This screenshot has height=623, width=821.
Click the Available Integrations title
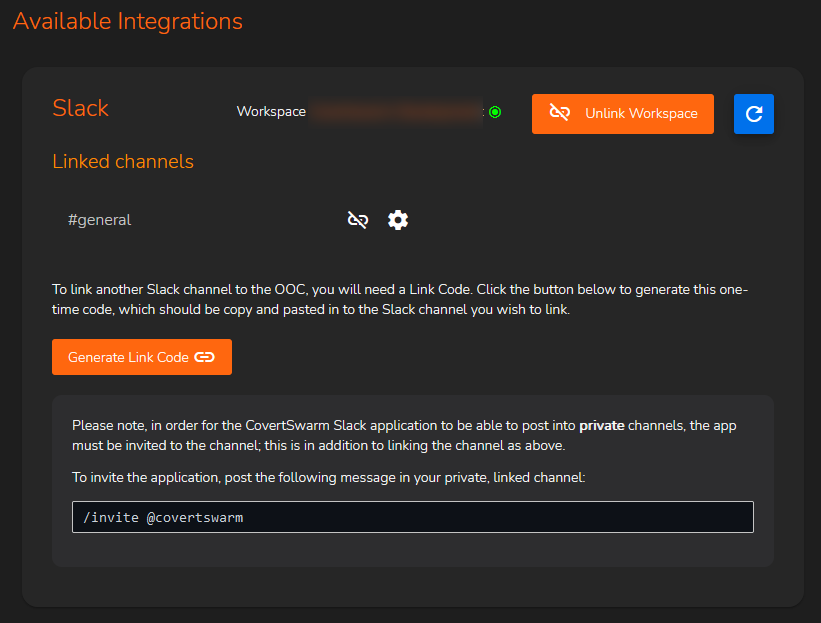tap(128, 21)
